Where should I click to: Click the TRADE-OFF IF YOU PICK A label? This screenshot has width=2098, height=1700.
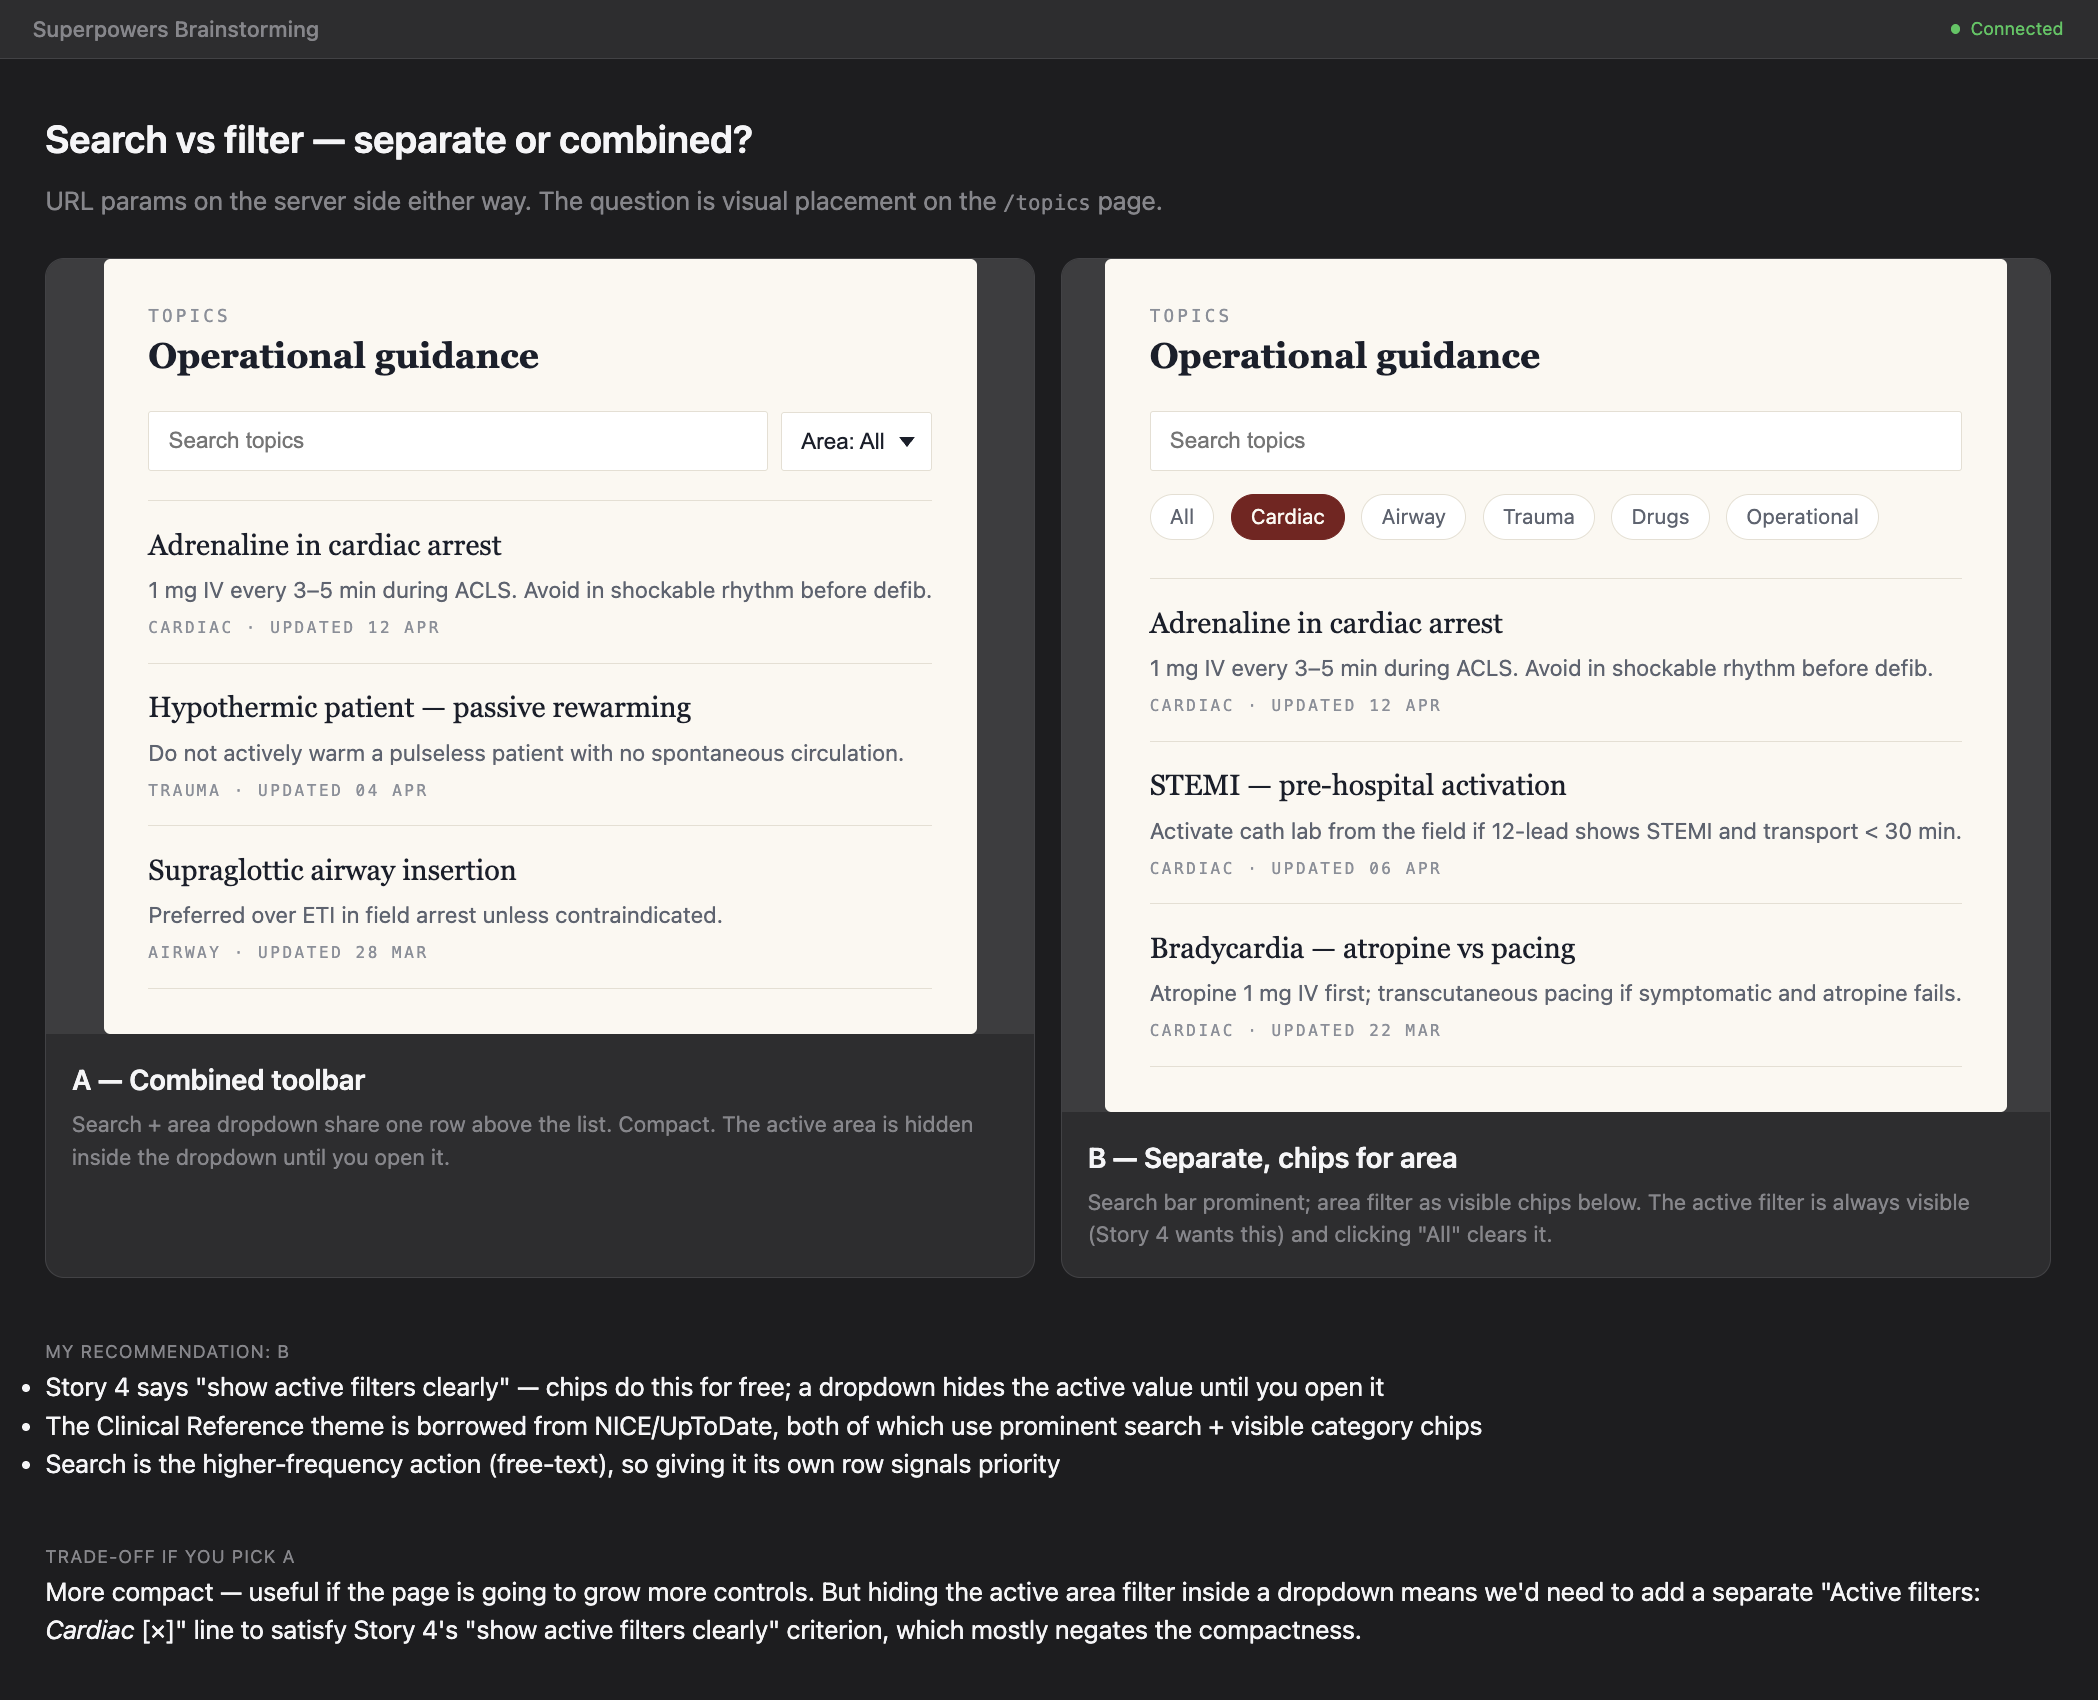[170, 1557]
